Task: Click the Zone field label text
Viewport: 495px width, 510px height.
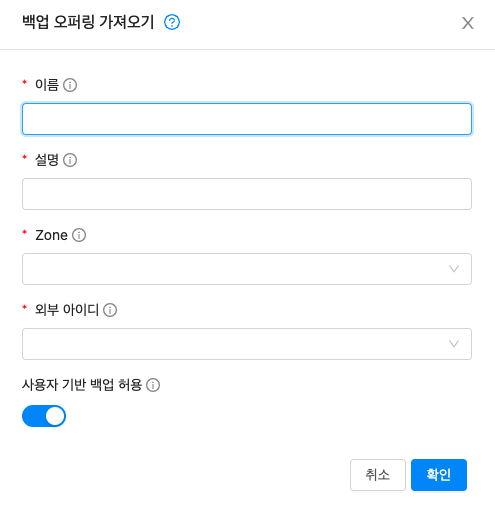Action: [x=51, y=235]
